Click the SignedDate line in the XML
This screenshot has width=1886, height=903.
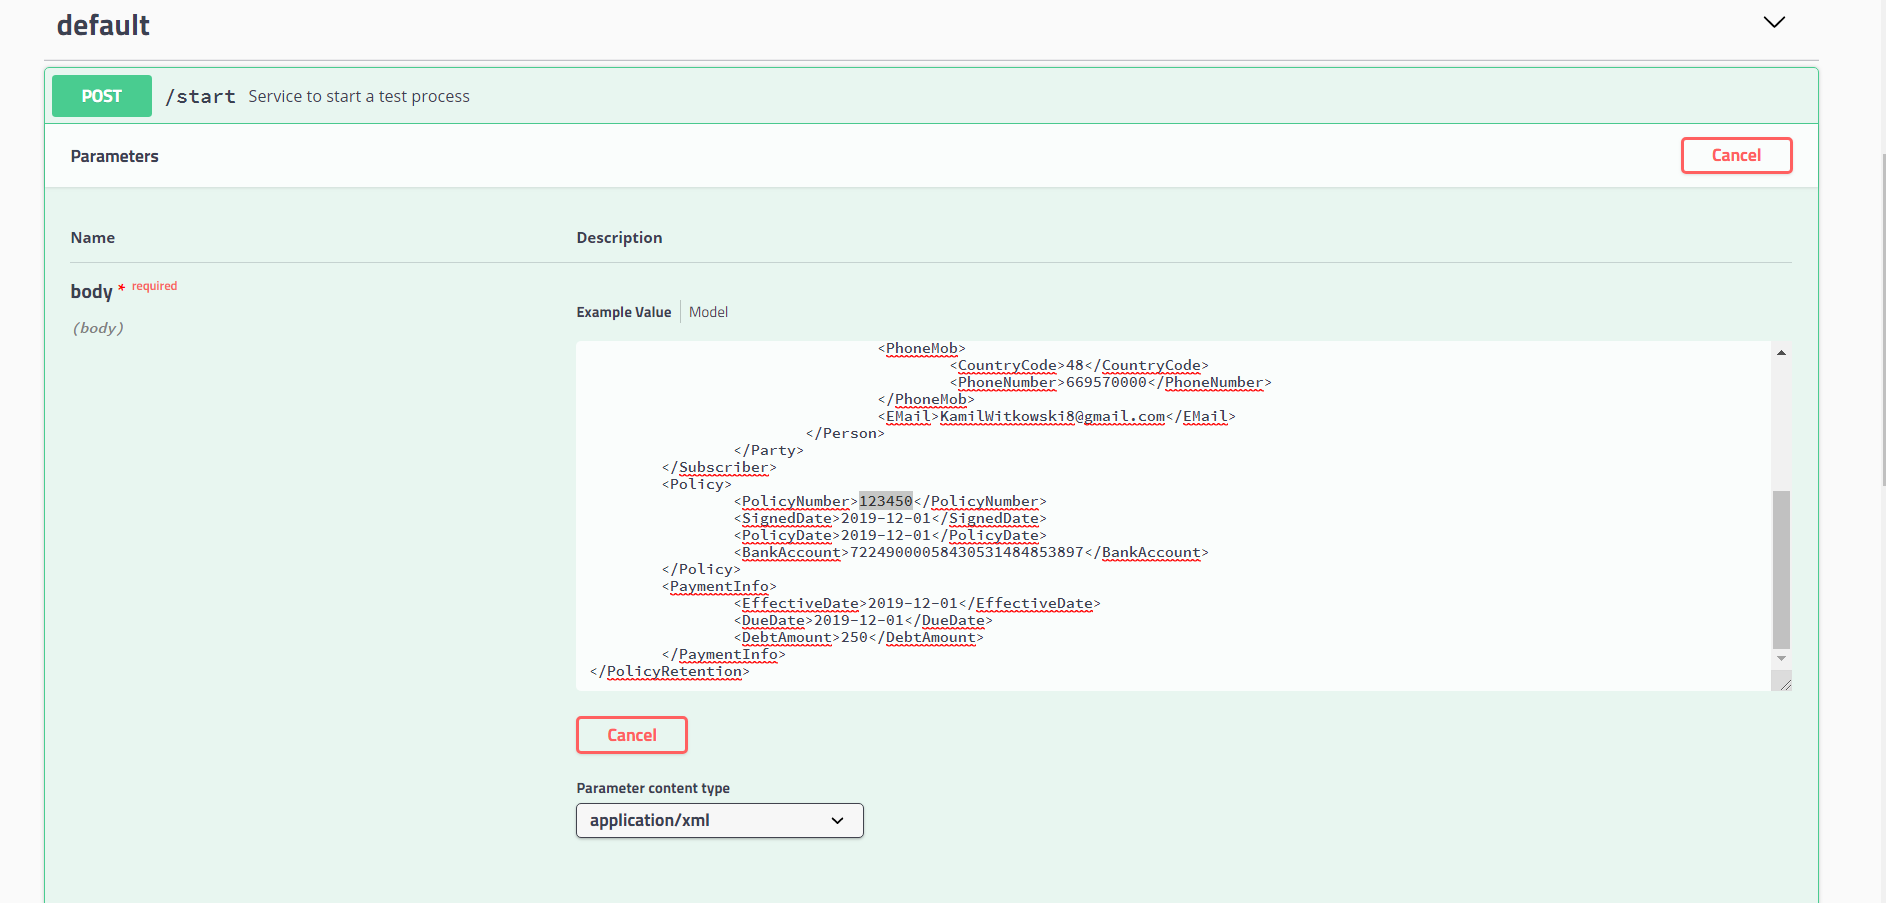point(890,518)
